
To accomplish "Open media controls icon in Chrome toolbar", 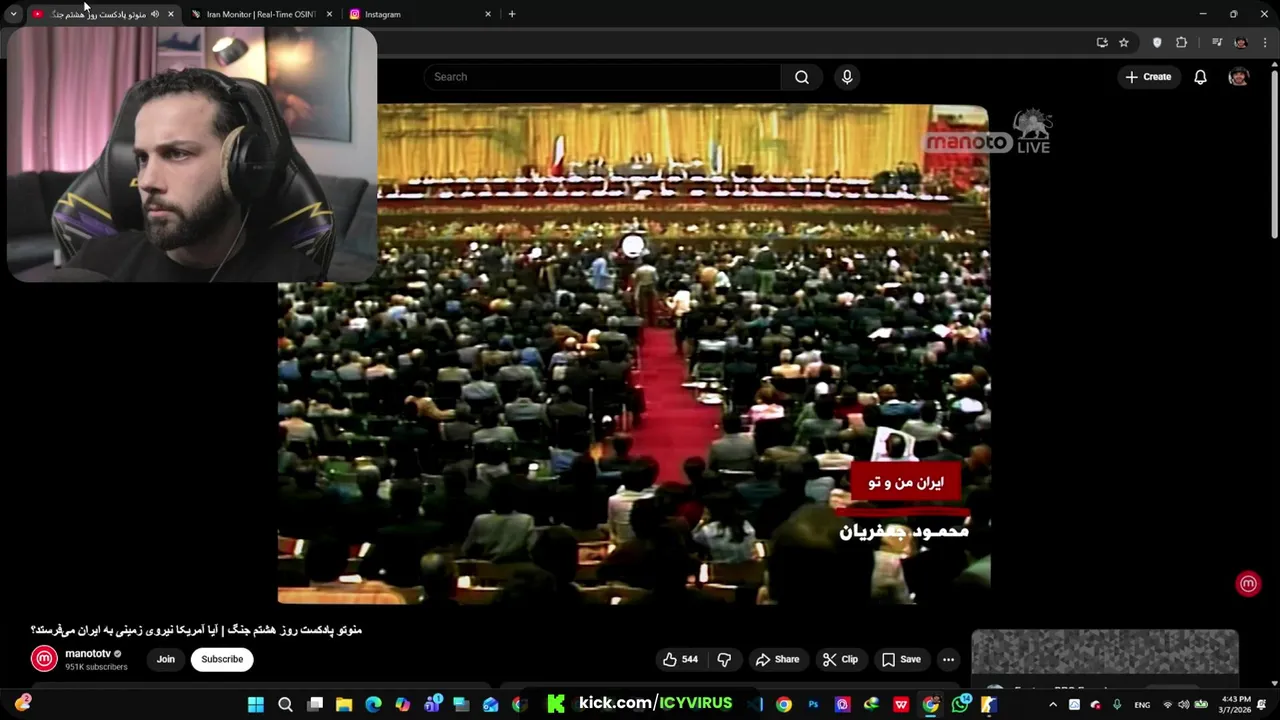I will coord(1216,42).
